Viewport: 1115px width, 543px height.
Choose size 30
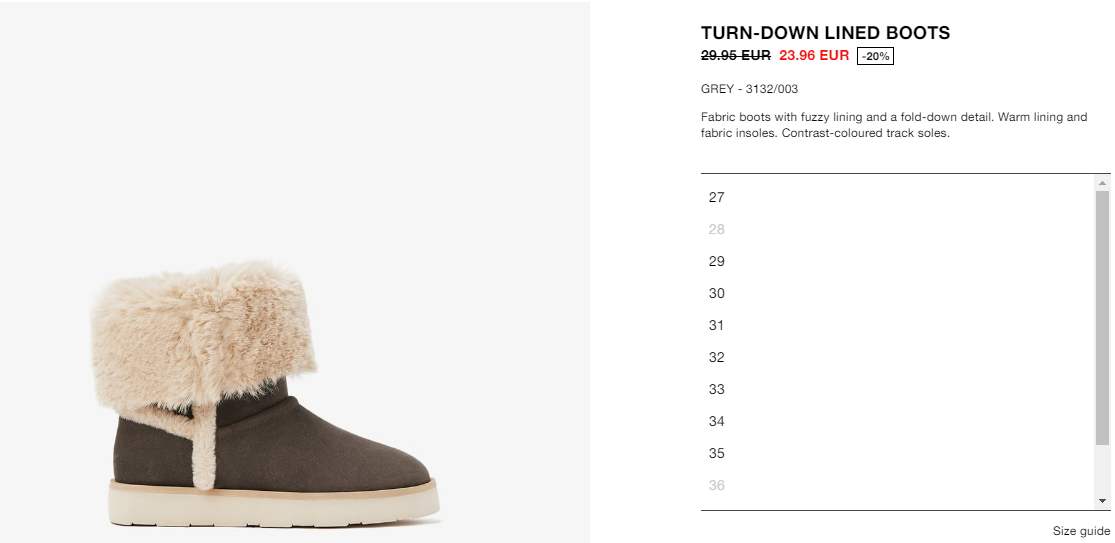[897, 294]
